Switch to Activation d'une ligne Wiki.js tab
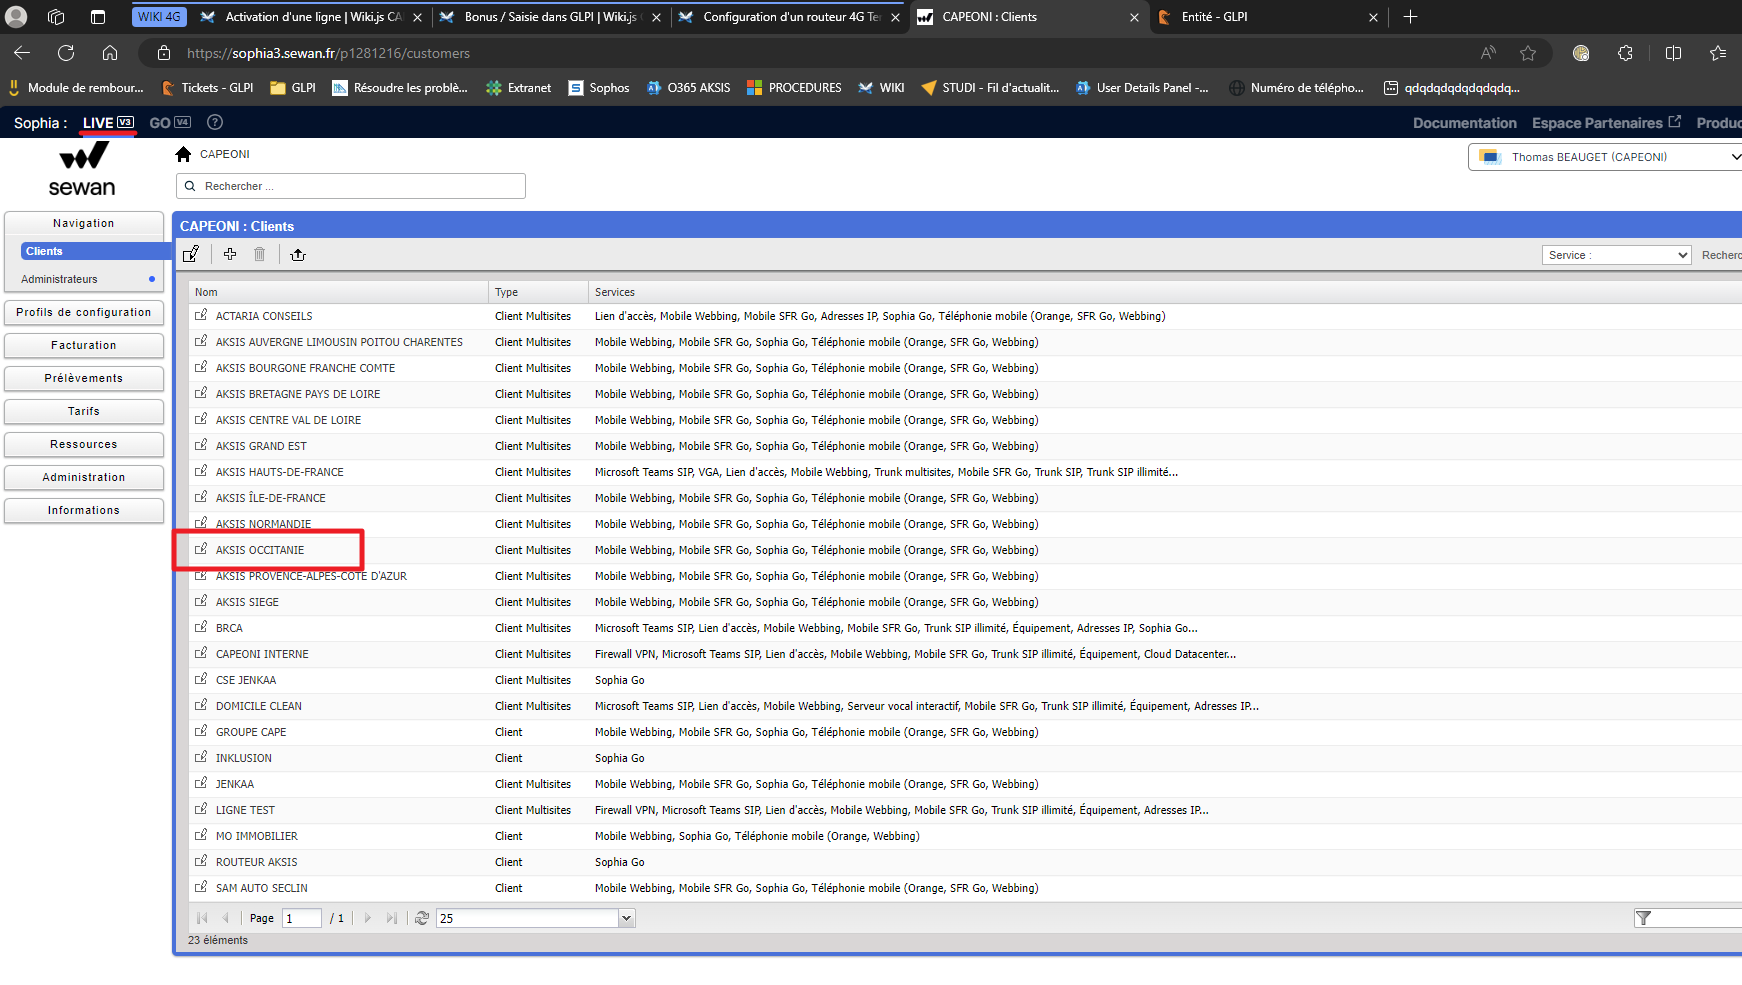 tap(311, 17)
